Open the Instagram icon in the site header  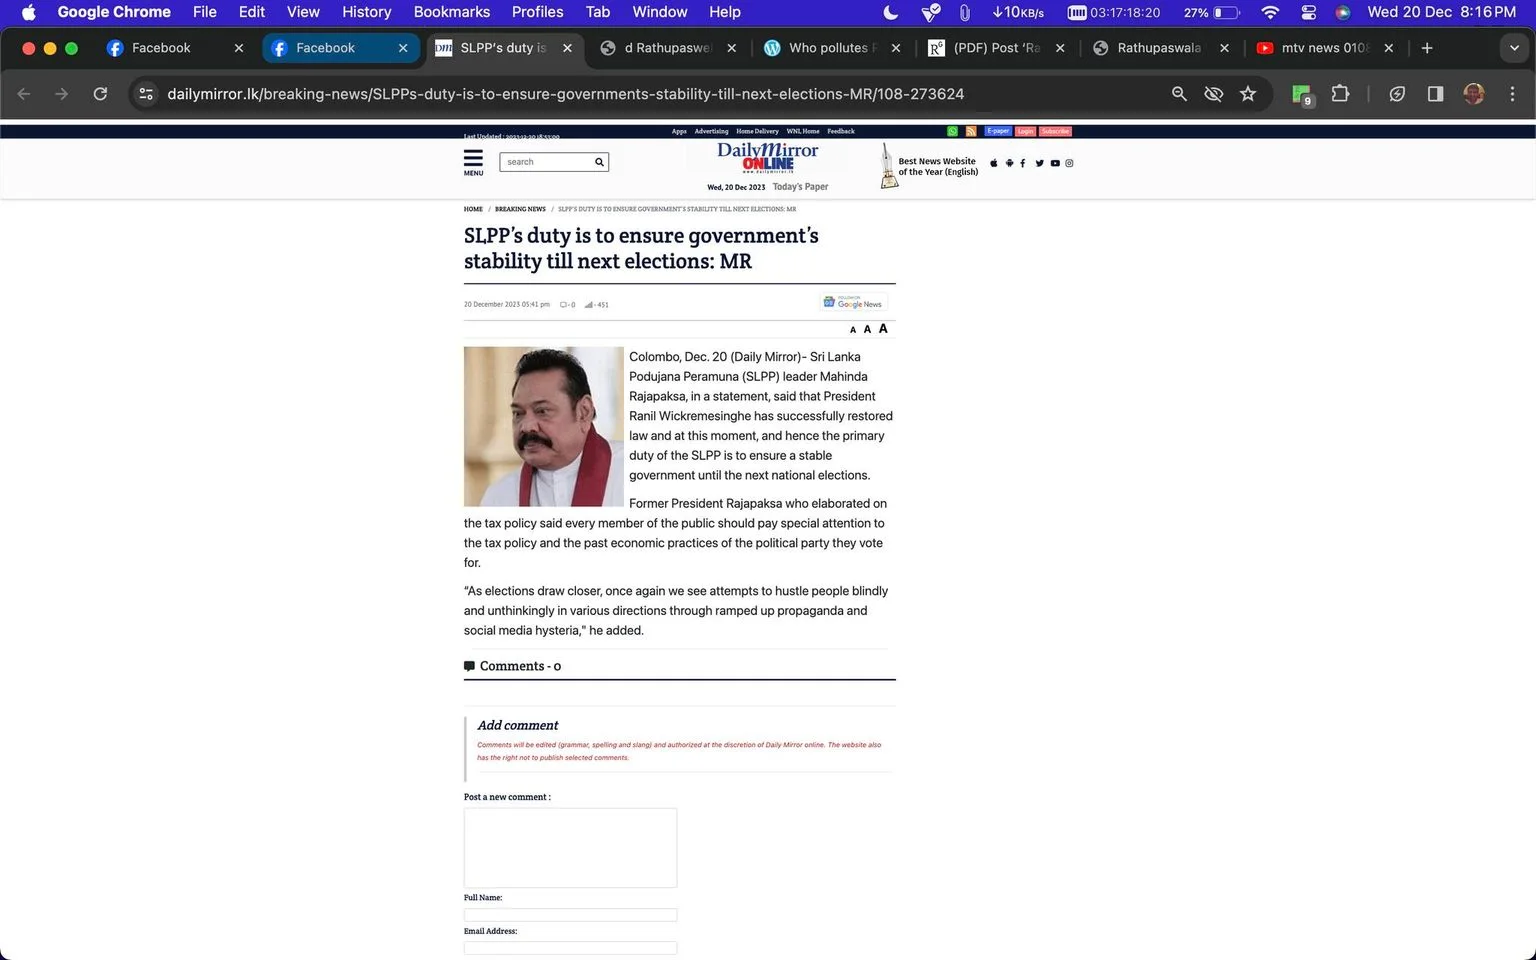coord(1069,163)
